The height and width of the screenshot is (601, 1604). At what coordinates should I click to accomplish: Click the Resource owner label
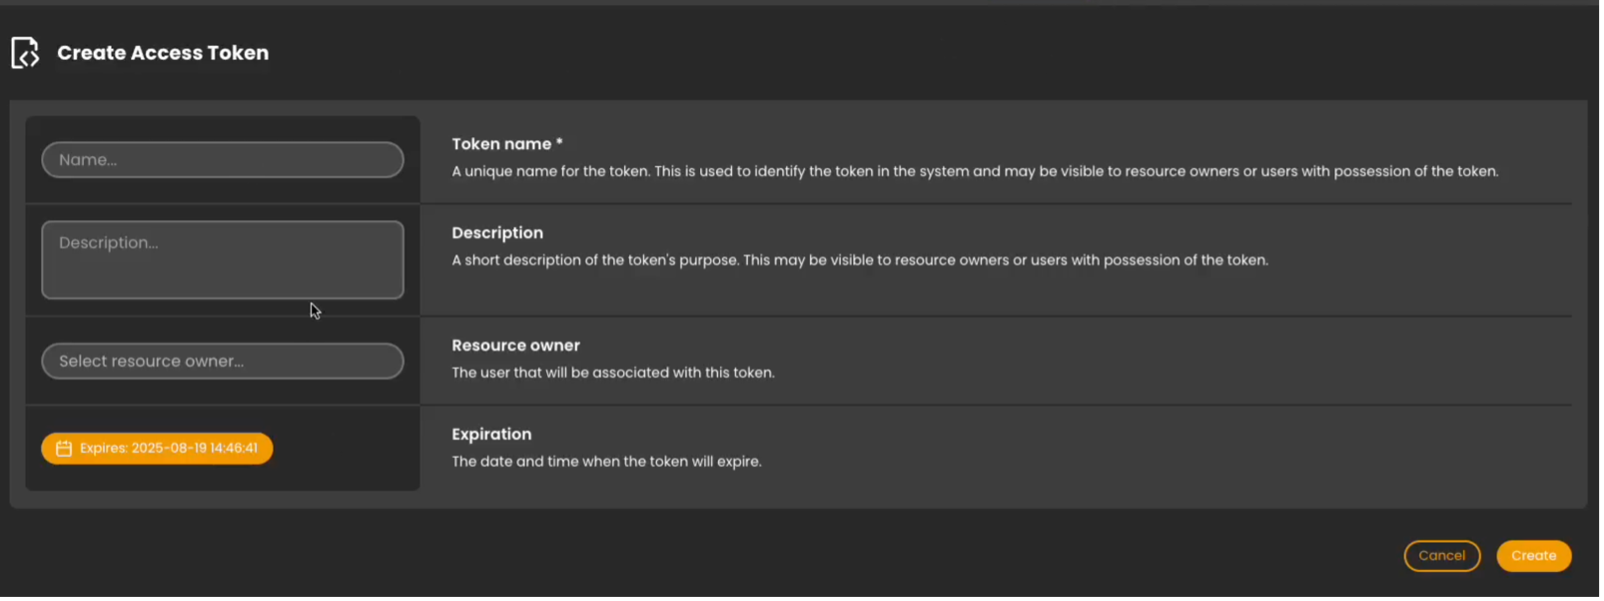(515, 346)
